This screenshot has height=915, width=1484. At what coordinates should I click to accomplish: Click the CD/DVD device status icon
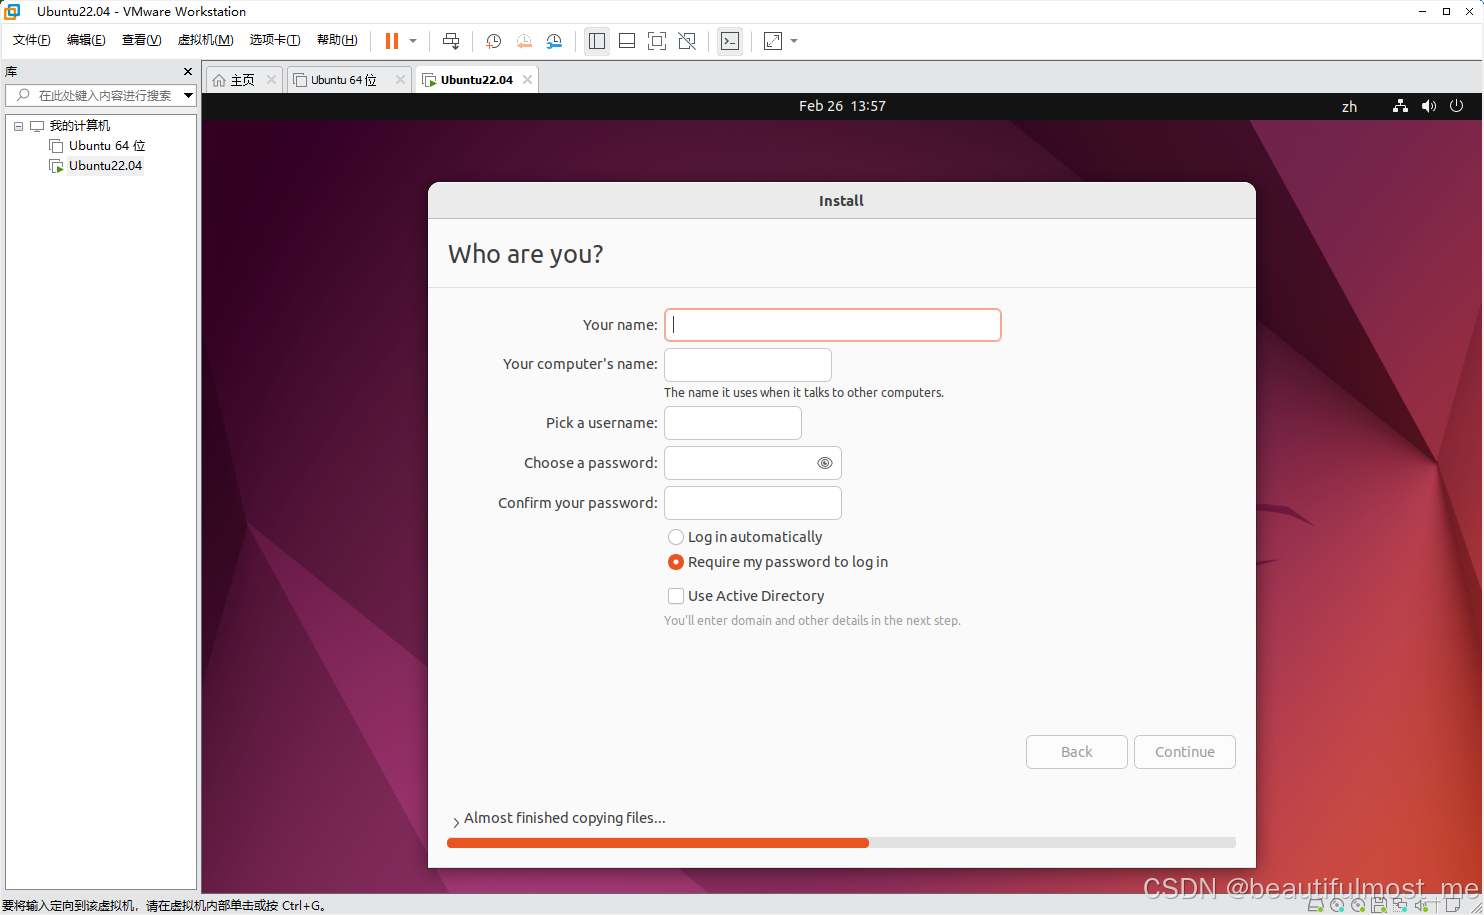coord(1337,904)
